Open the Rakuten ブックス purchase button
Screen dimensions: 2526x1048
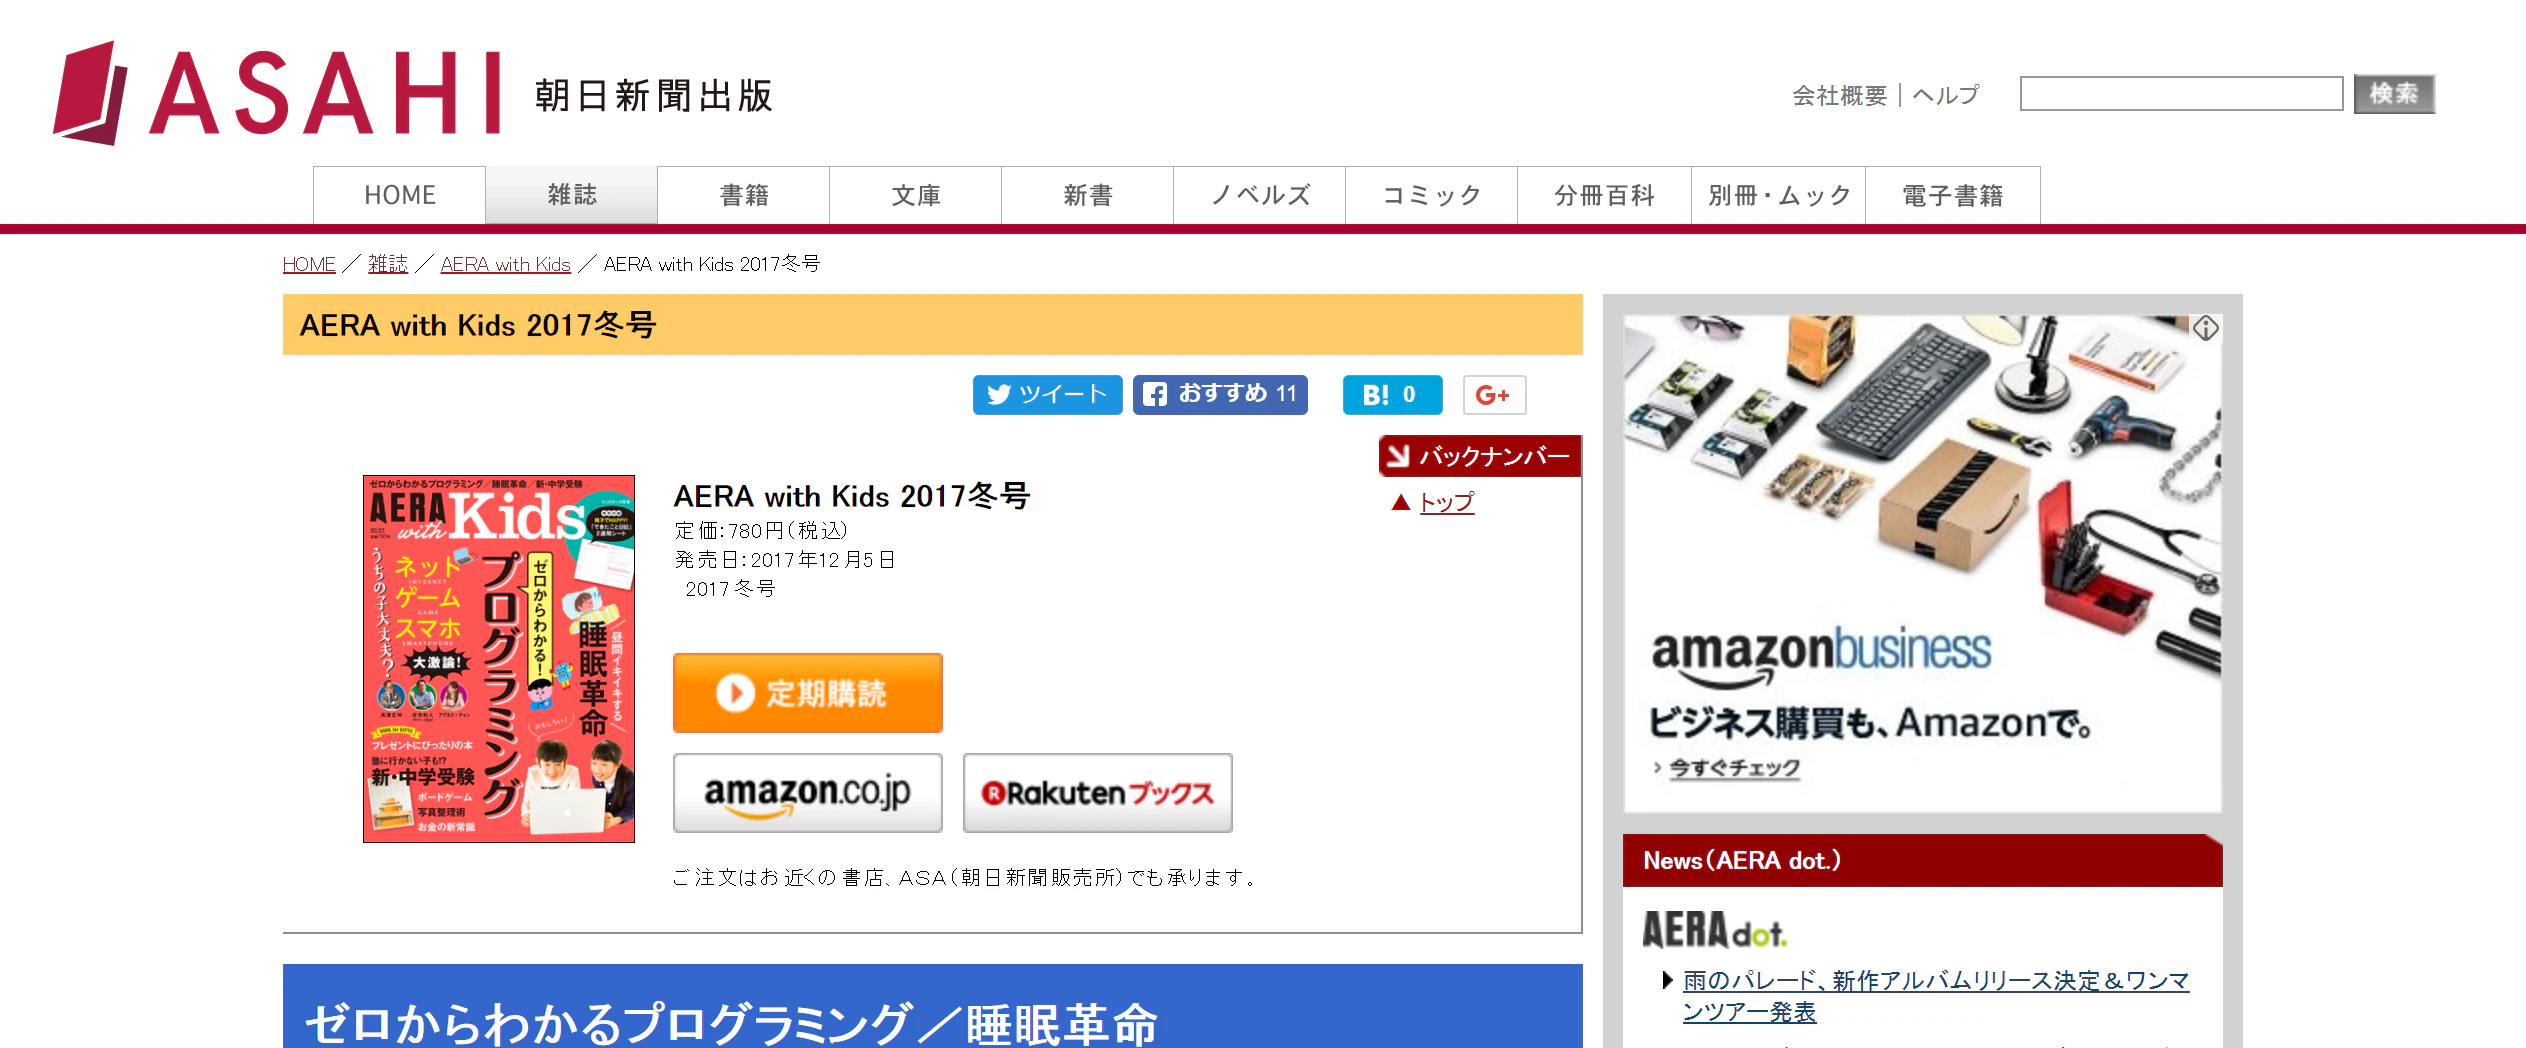tap(1098, 793)
